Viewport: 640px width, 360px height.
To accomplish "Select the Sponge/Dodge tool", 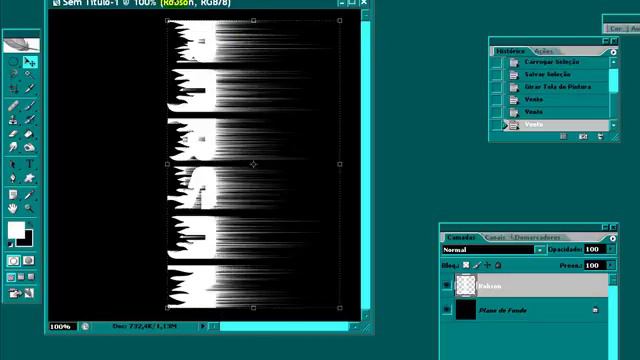I will 29,147.
